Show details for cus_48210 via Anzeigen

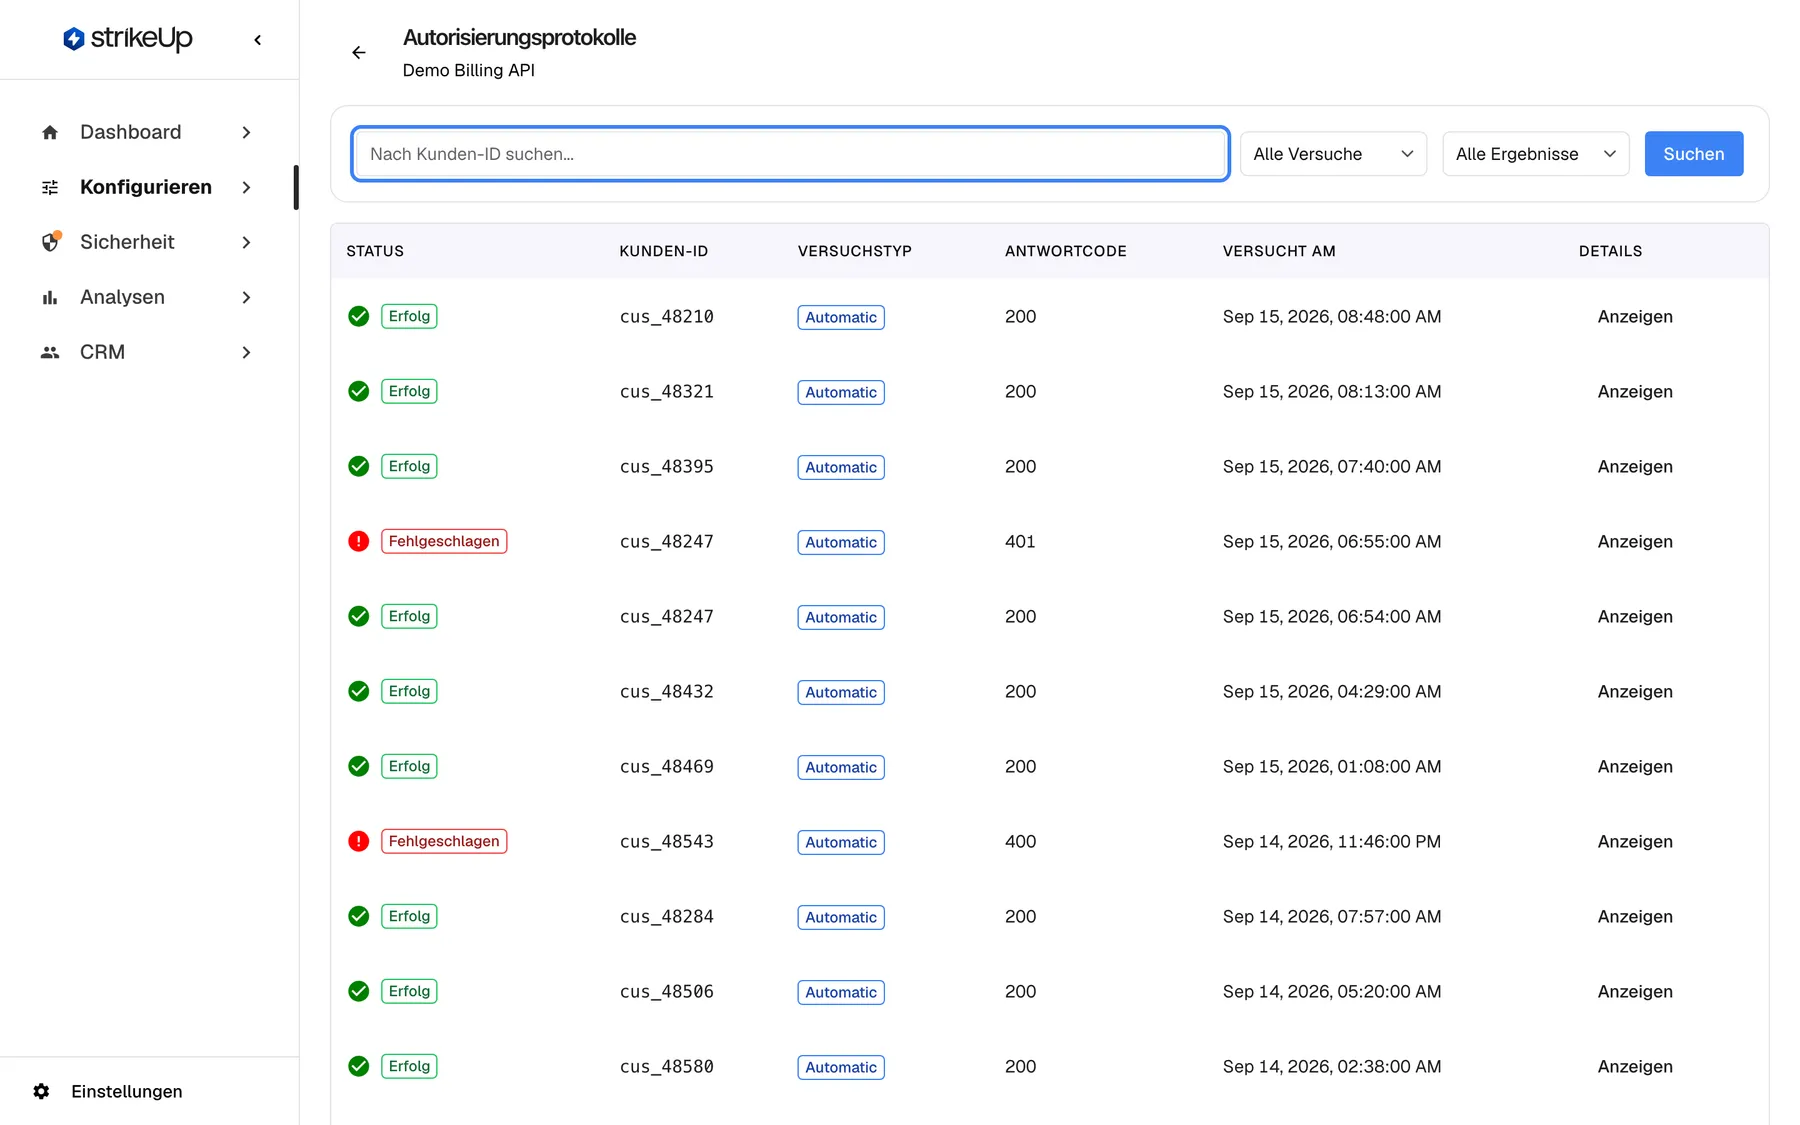(1635, 317)
